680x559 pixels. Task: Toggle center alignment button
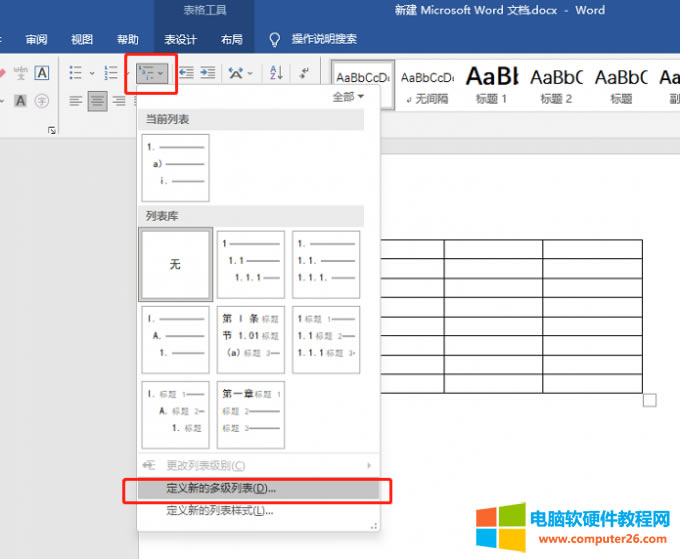[x=97, y=100]
